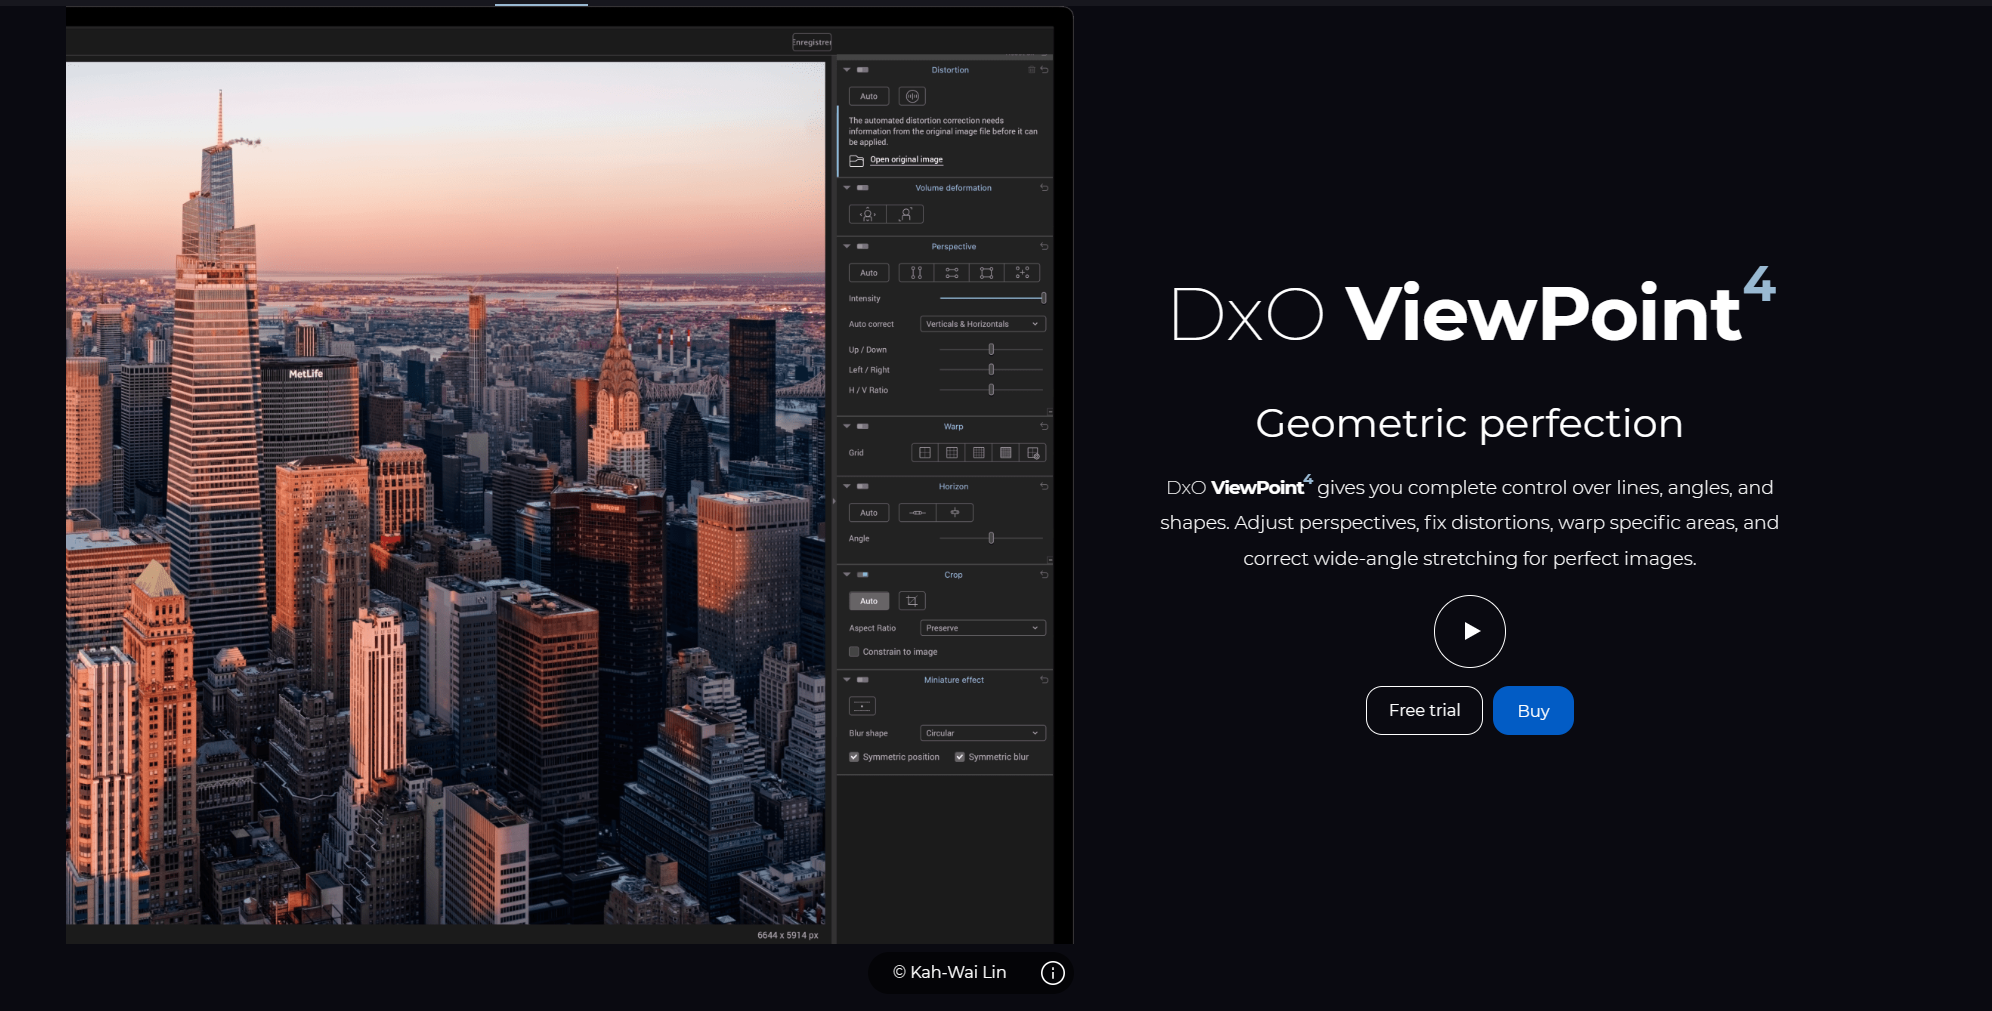The width and height of the screenshot is (1992, 1011).
Task: Enable Constrain to image checkbox
Action: point(854,652)
